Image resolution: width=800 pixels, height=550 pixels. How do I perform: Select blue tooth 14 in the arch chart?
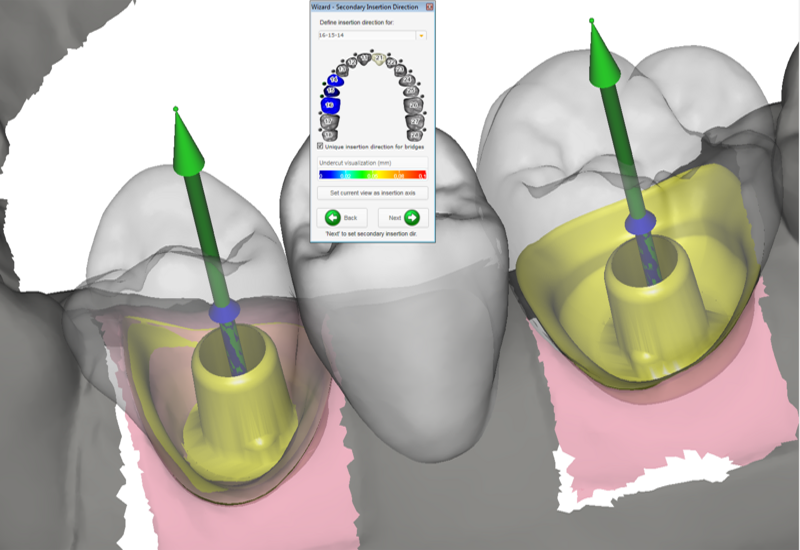tap(334, 80)
